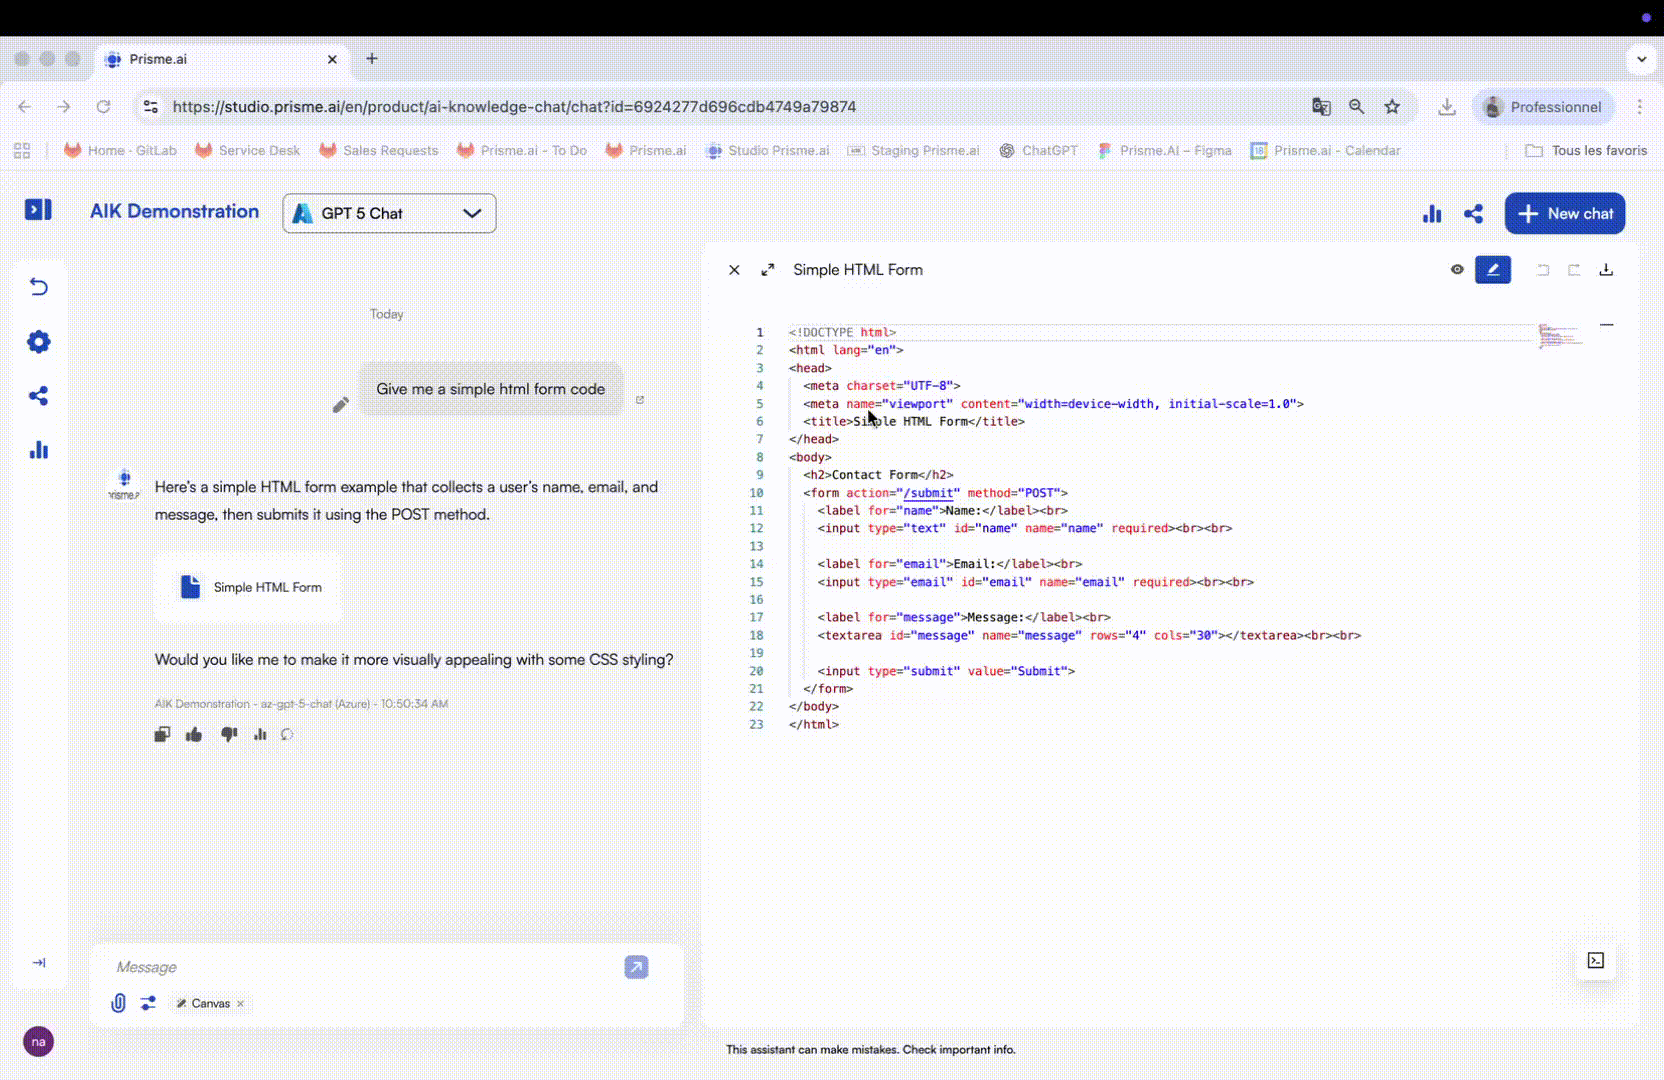Screen dimensions: 1664x1080
Task: Reload the page
Action: click(103, 106)
